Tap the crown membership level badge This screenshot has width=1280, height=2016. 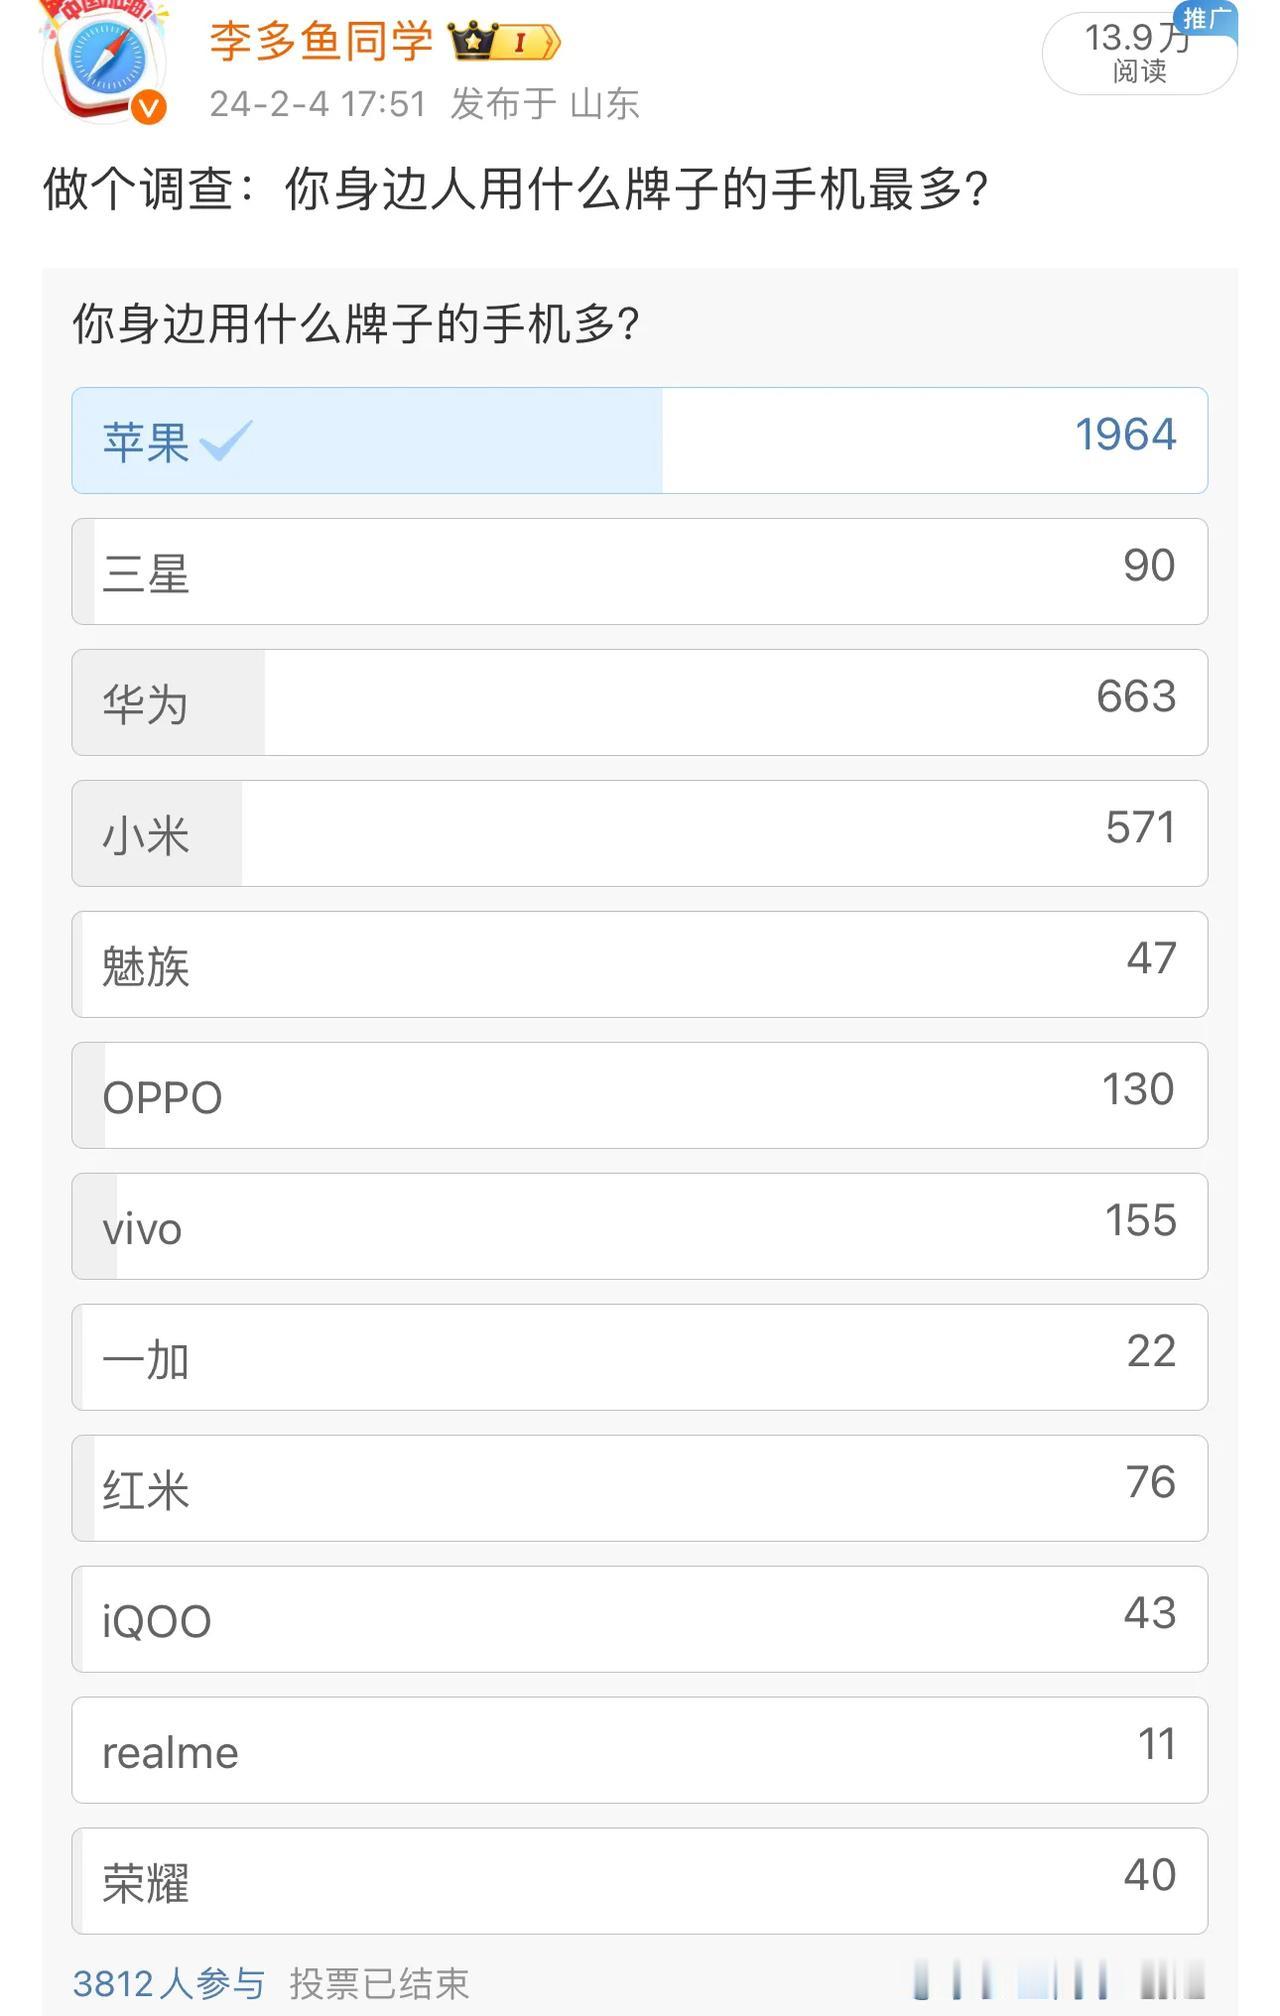pos(505,42)
